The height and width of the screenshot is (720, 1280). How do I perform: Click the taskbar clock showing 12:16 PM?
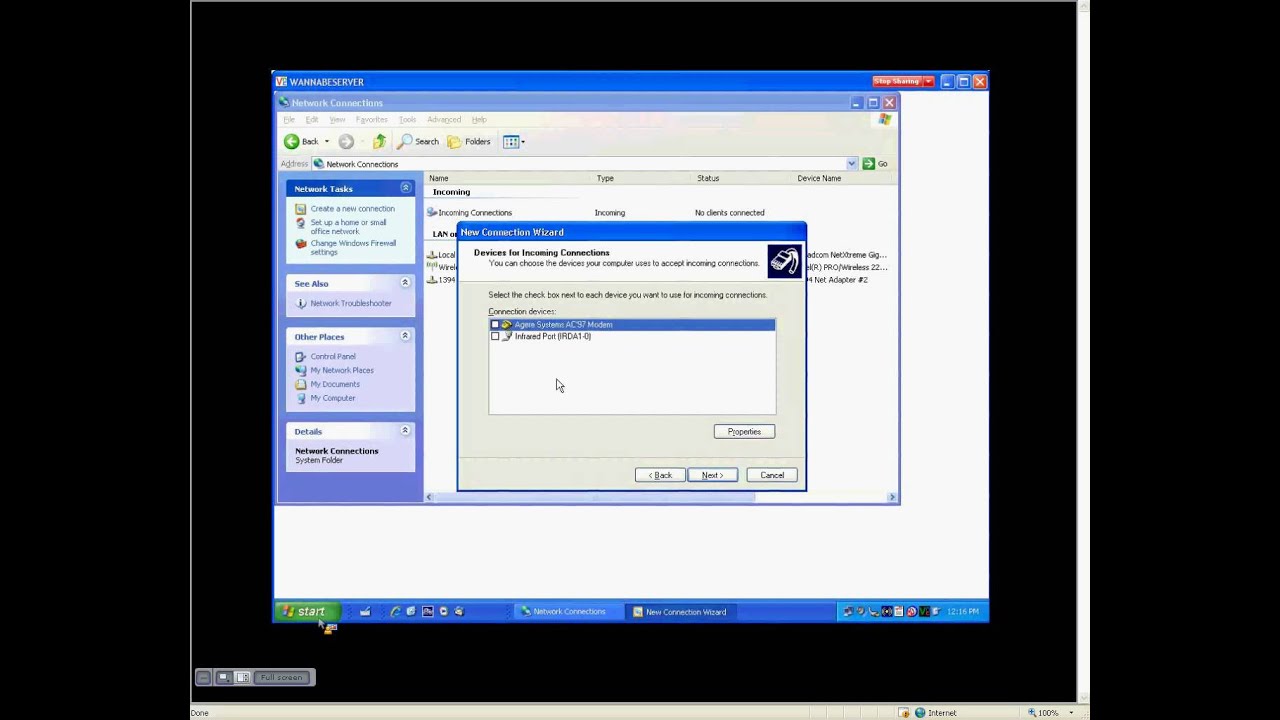[x=963, y=612]
